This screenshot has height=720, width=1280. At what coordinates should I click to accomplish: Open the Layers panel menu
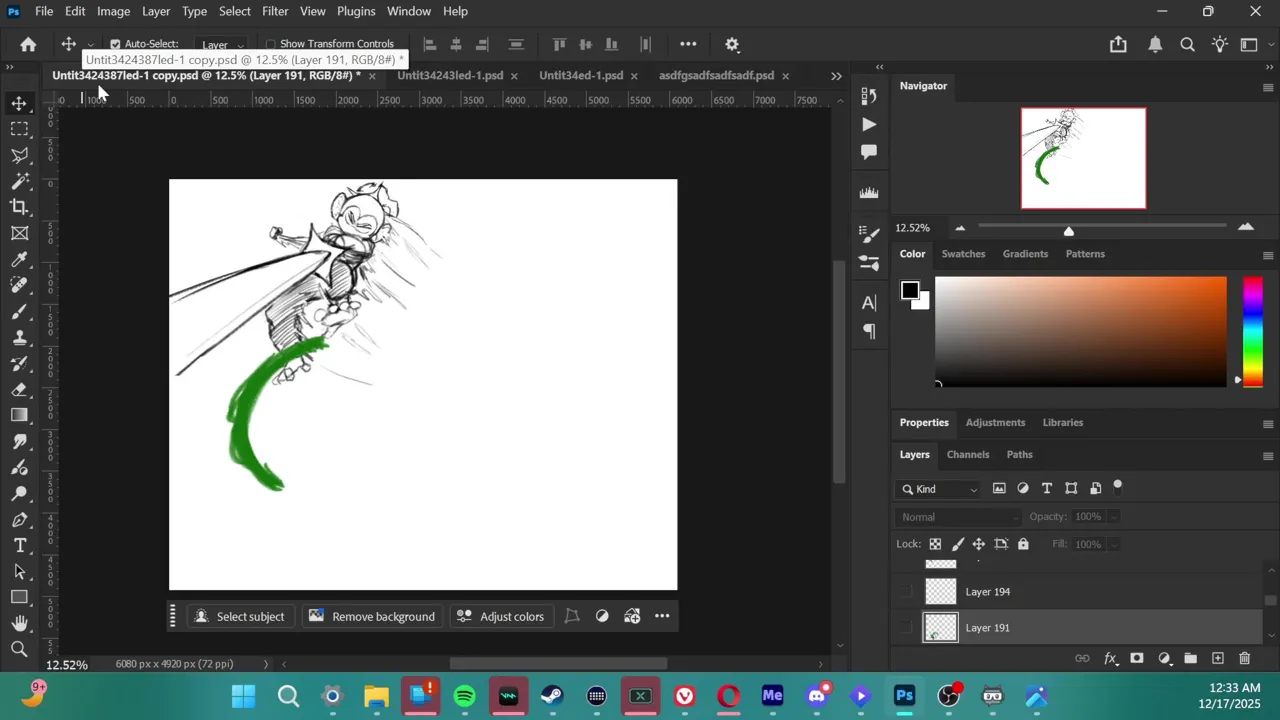coord(1268,456)
